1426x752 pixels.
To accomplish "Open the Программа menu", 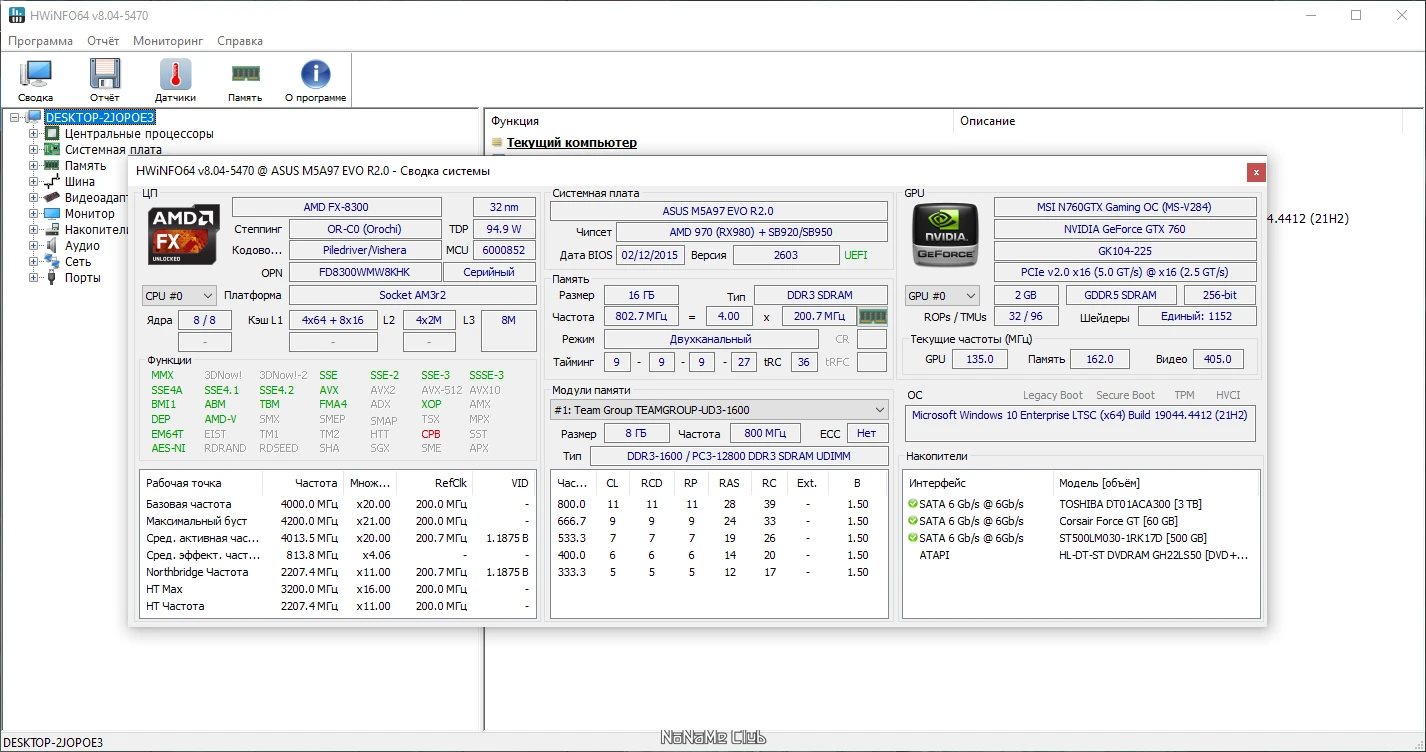I will (41, 41).
